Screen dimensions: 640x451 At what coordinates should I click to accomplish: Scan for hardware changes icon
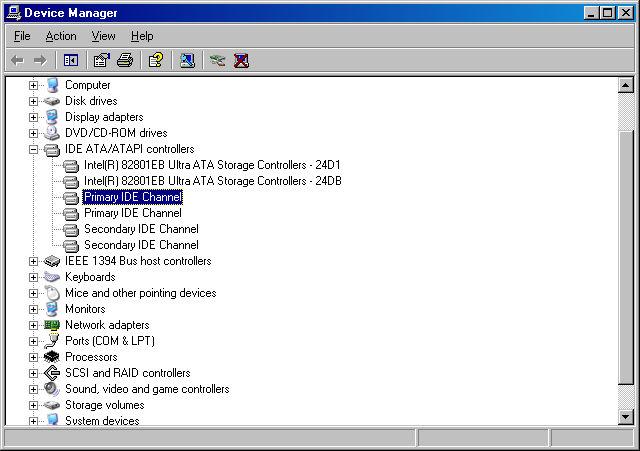(x=187, y=61)
